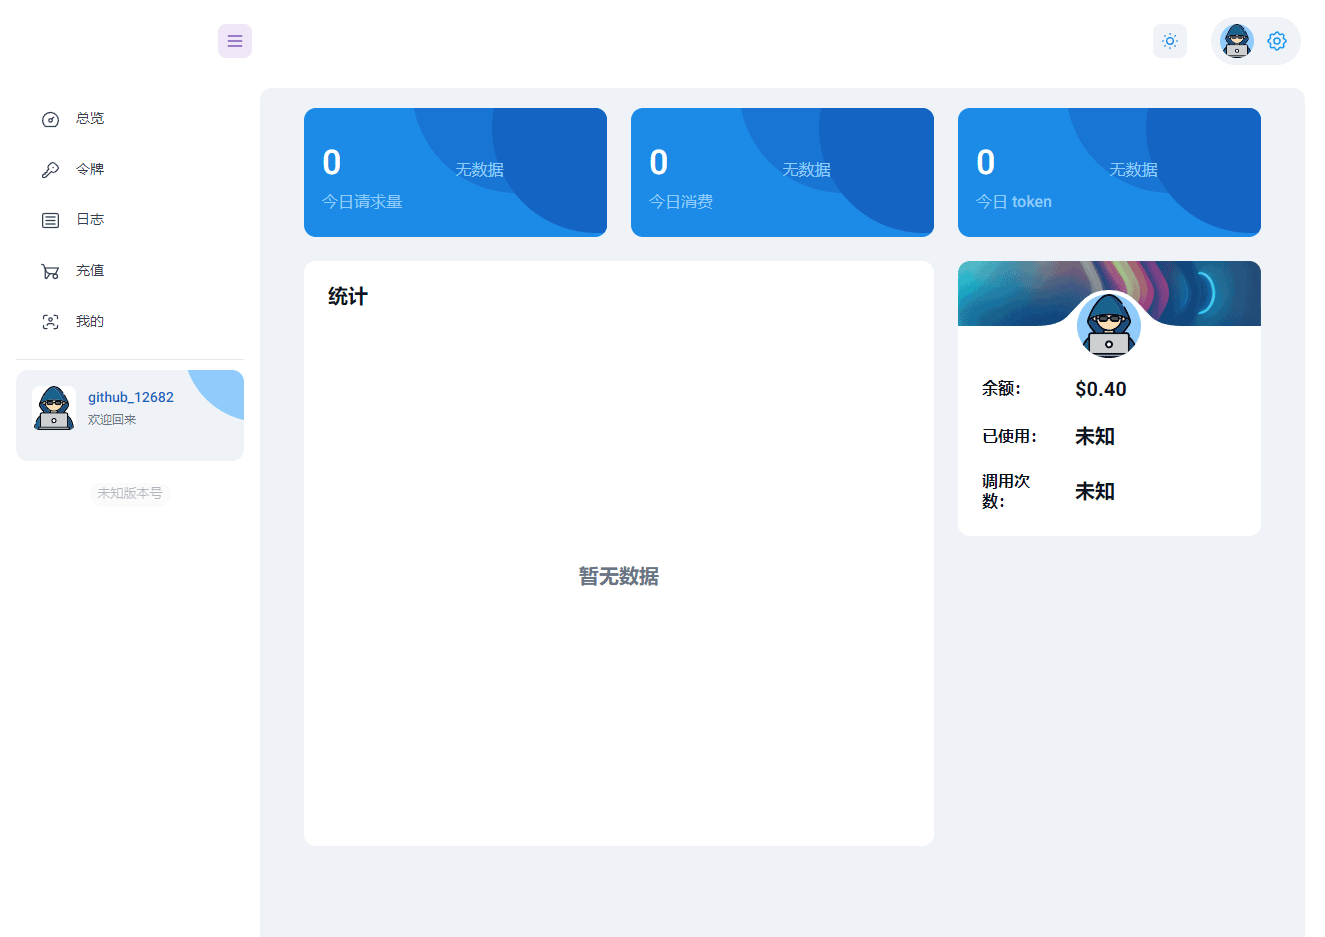
Task: Toggle the sidebar with the hamburger button
Action: pos(235,41)
